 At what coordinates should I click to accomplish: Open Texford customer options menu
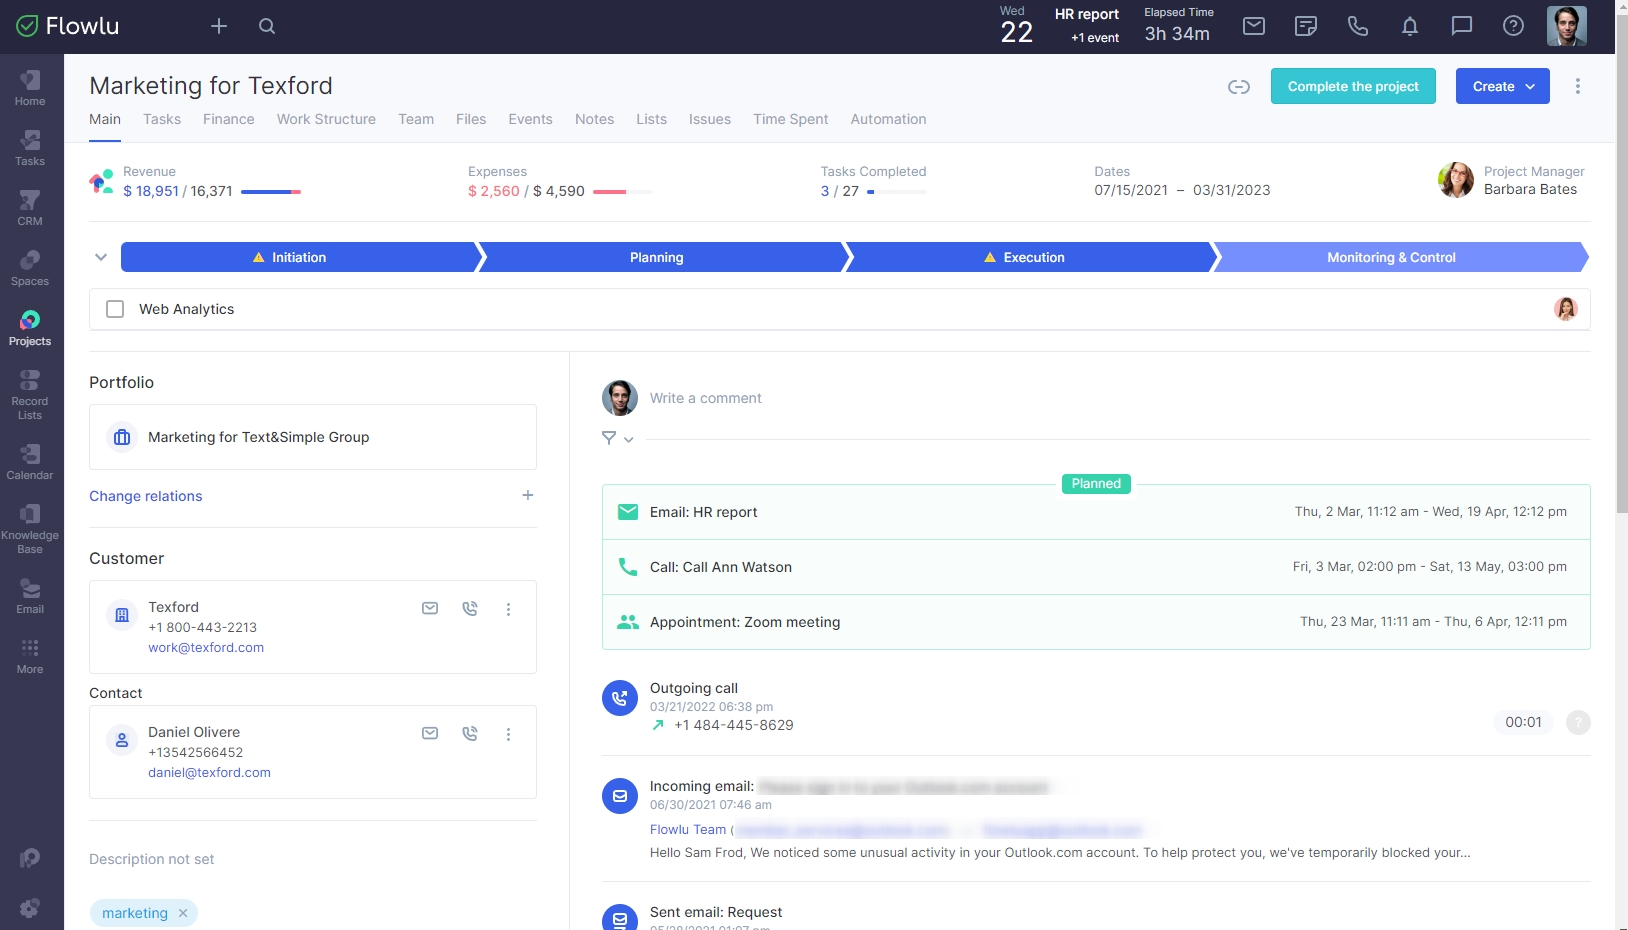click(508, 609)
